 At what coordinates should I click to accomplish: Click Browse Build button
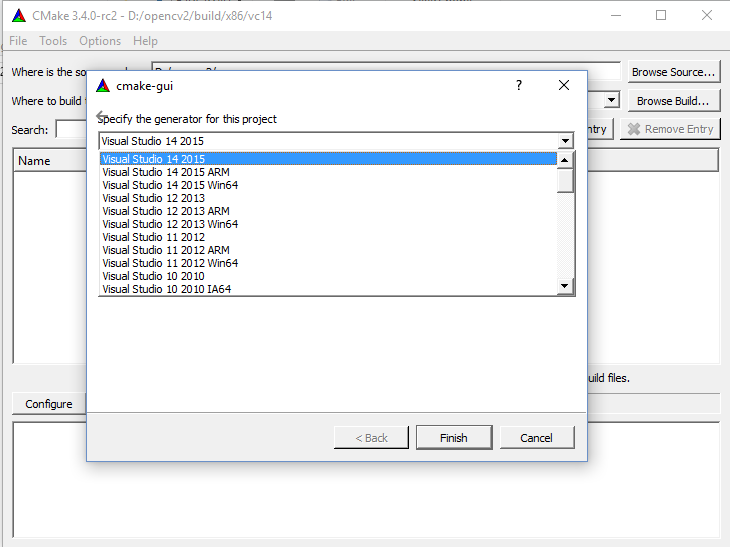tap(674, 101)
